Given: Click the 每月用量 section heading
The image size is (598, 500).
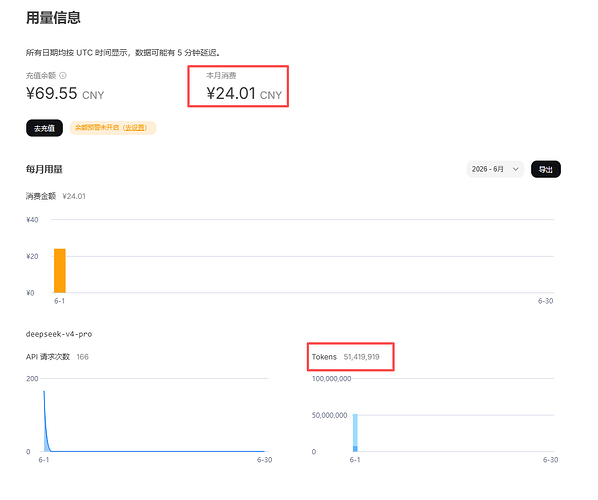Looking at the screenshot, I should [44, 169].
